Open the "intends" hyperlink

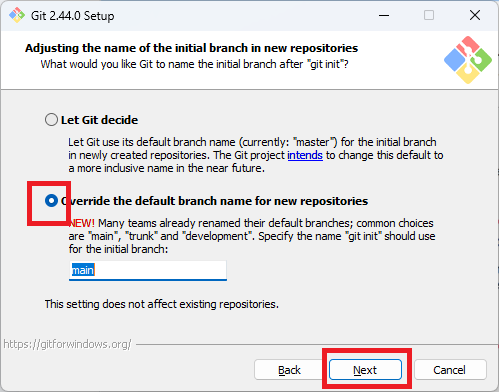click(305, 155)
